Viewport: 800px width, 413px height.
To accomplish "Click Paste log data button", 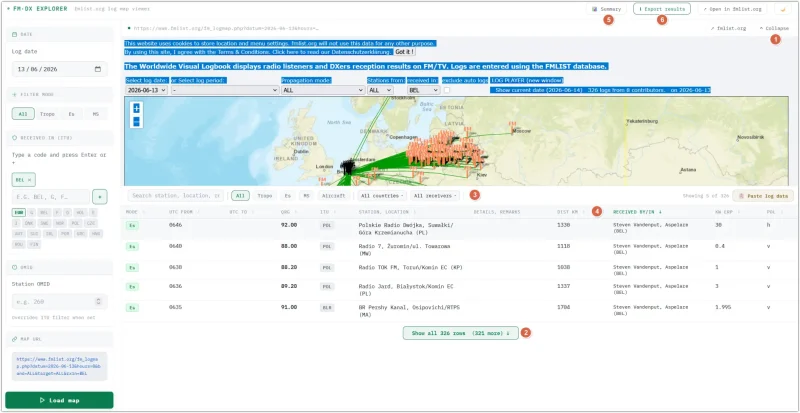I will point(763,196).
